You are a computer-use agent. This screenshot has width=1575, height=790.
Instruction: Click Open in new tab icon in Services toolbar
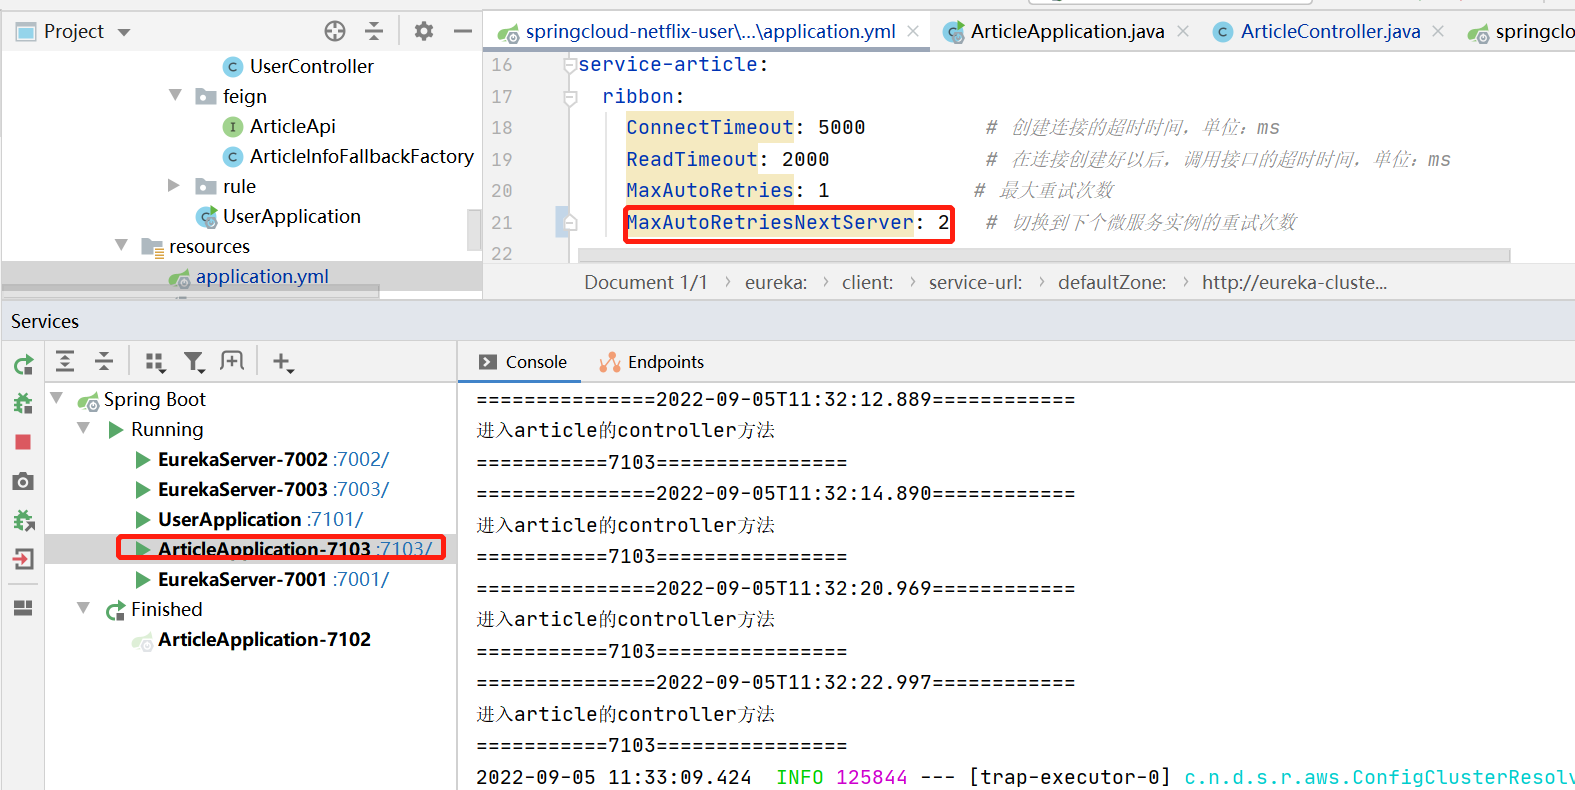(232, 361)
